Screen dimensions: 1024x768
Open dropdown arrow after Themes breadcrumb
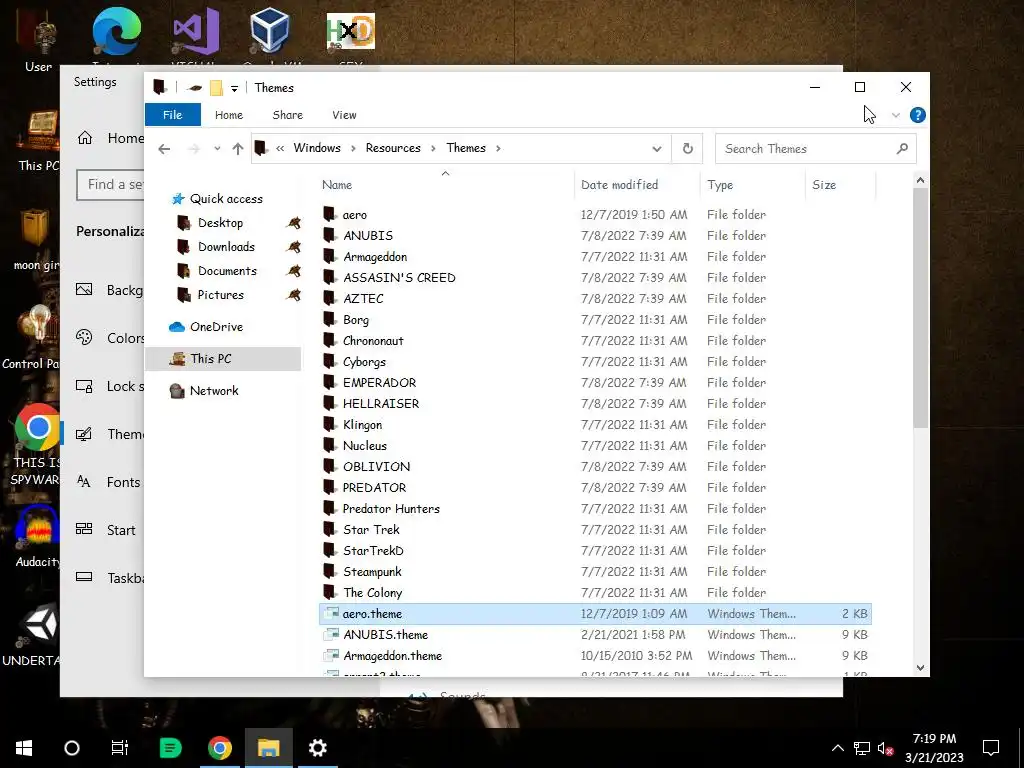(x=498, y=148)
